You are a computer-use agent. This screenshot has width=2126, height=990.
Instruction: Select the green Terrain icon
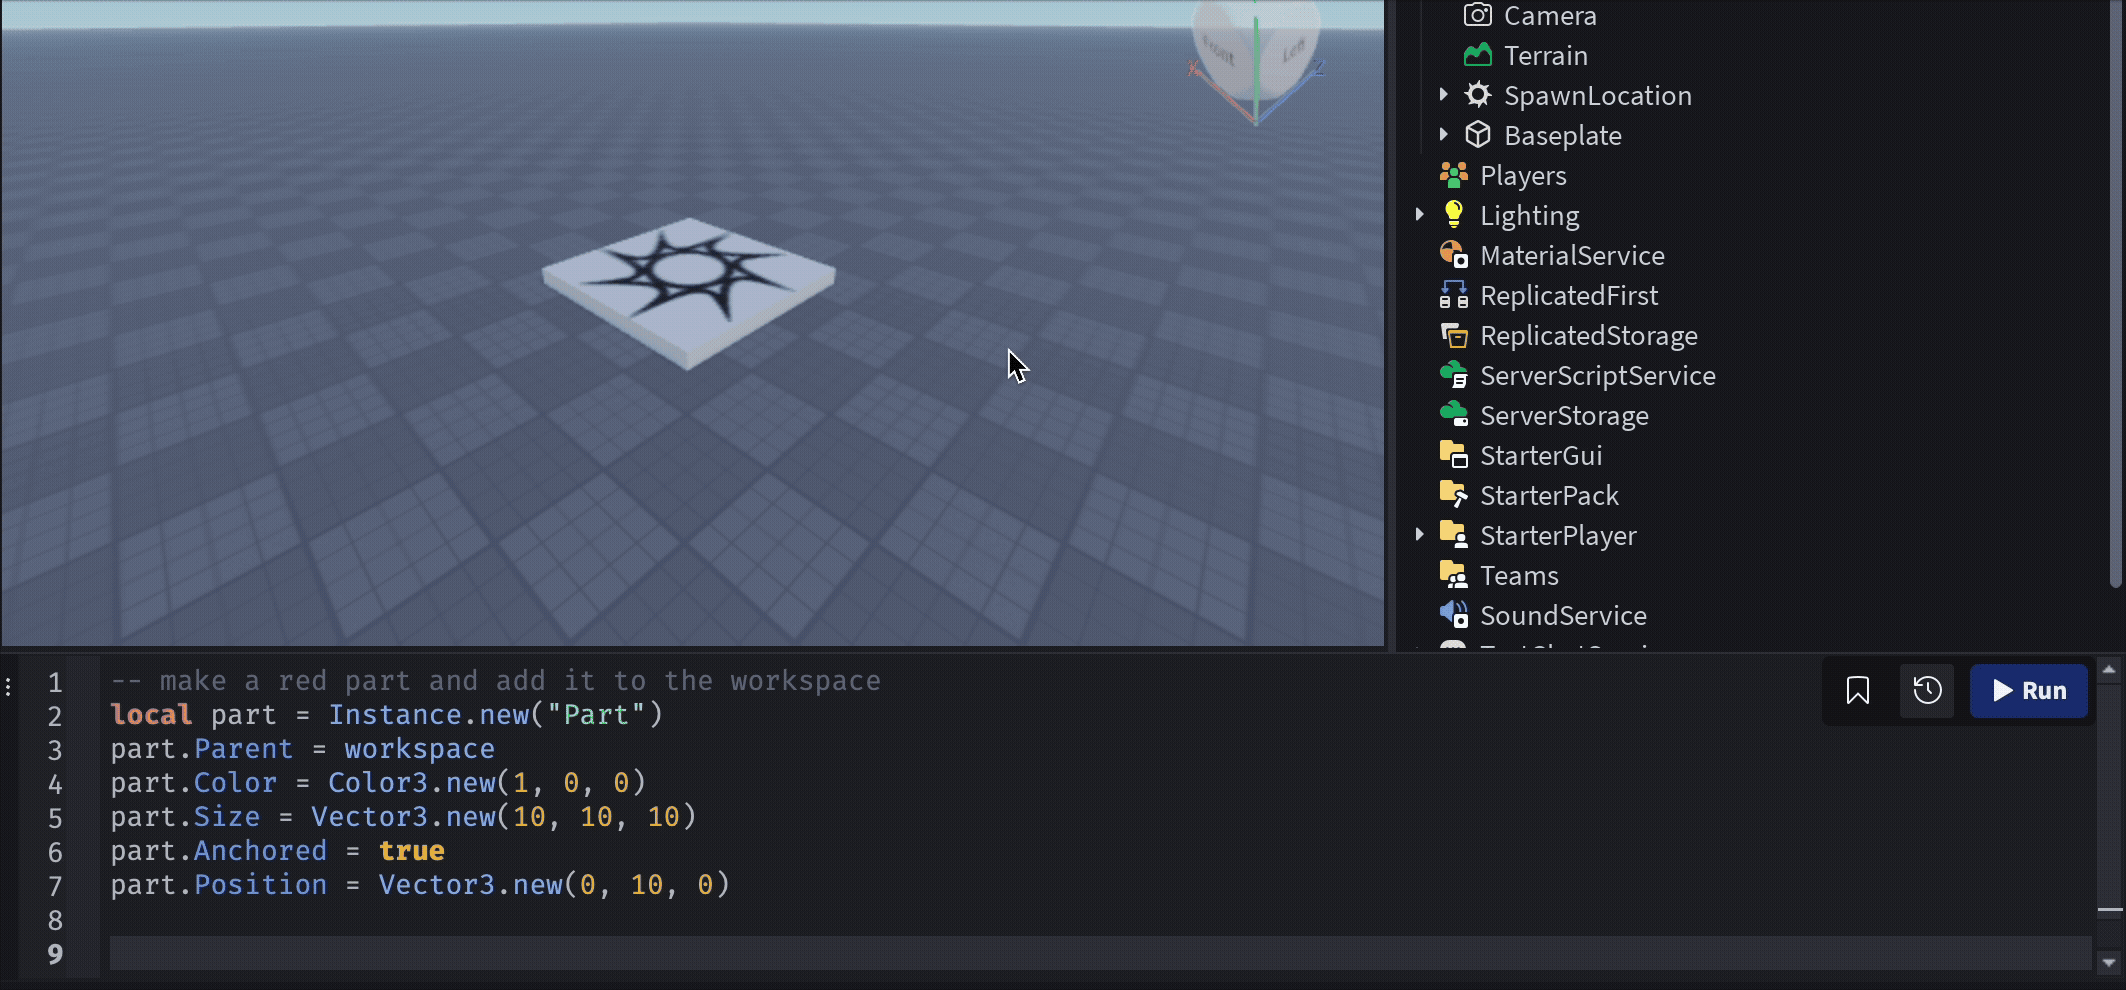pos(1477,55)
